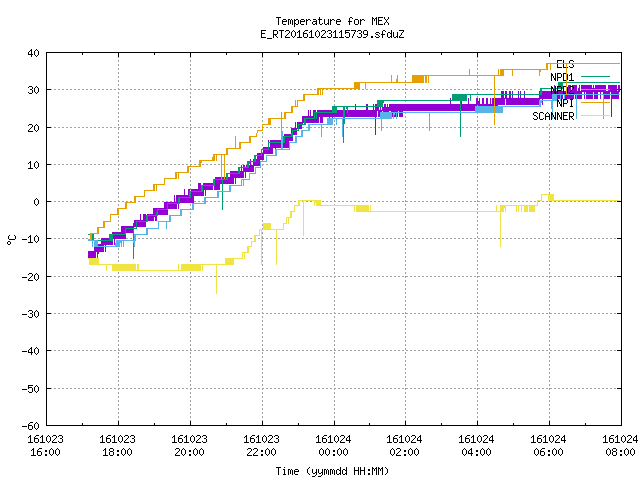Click the y-axis label -40
The height and width of the screenshot is (480, 640).
[31, 351]
